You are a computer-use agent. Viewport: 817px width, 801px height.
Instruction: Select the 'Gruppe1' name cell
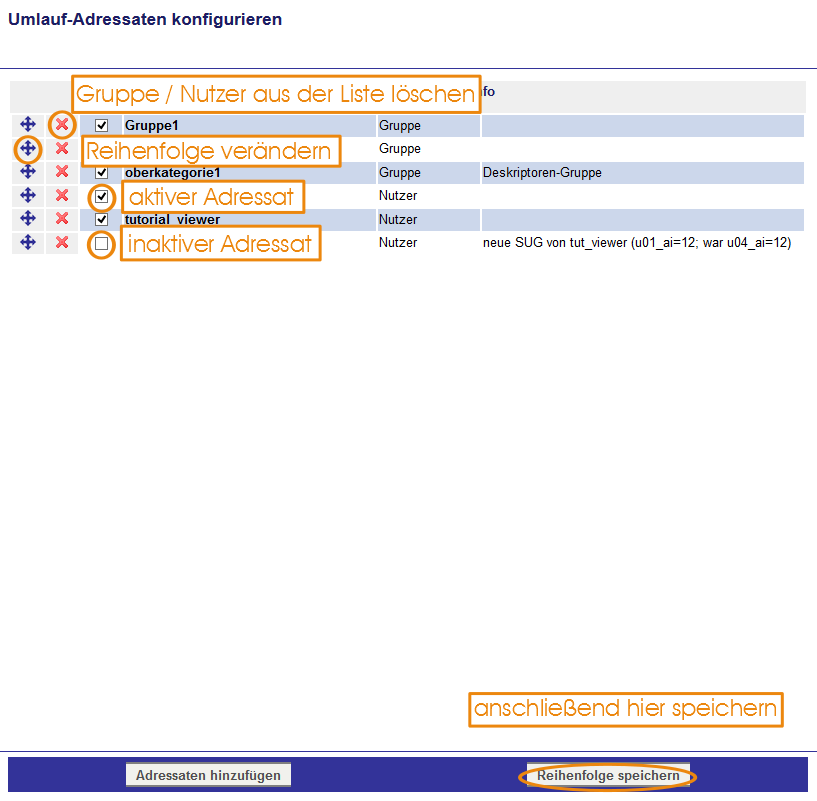tap(249, 126)
